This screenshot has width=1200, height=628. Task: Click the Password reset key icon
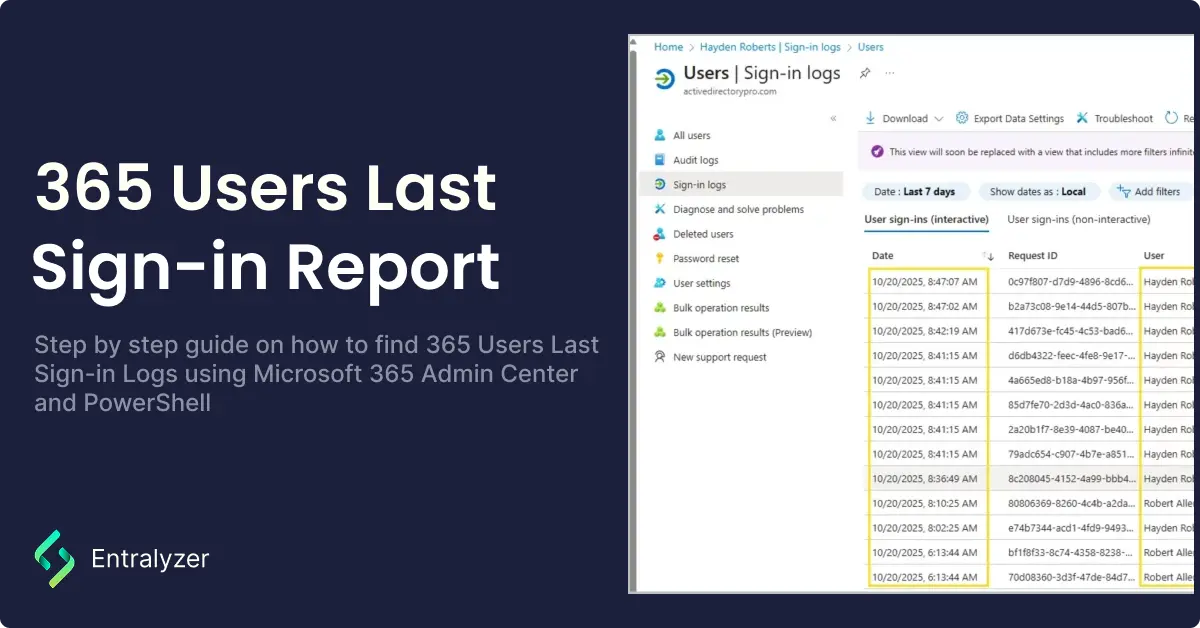(x=660, y=258)
